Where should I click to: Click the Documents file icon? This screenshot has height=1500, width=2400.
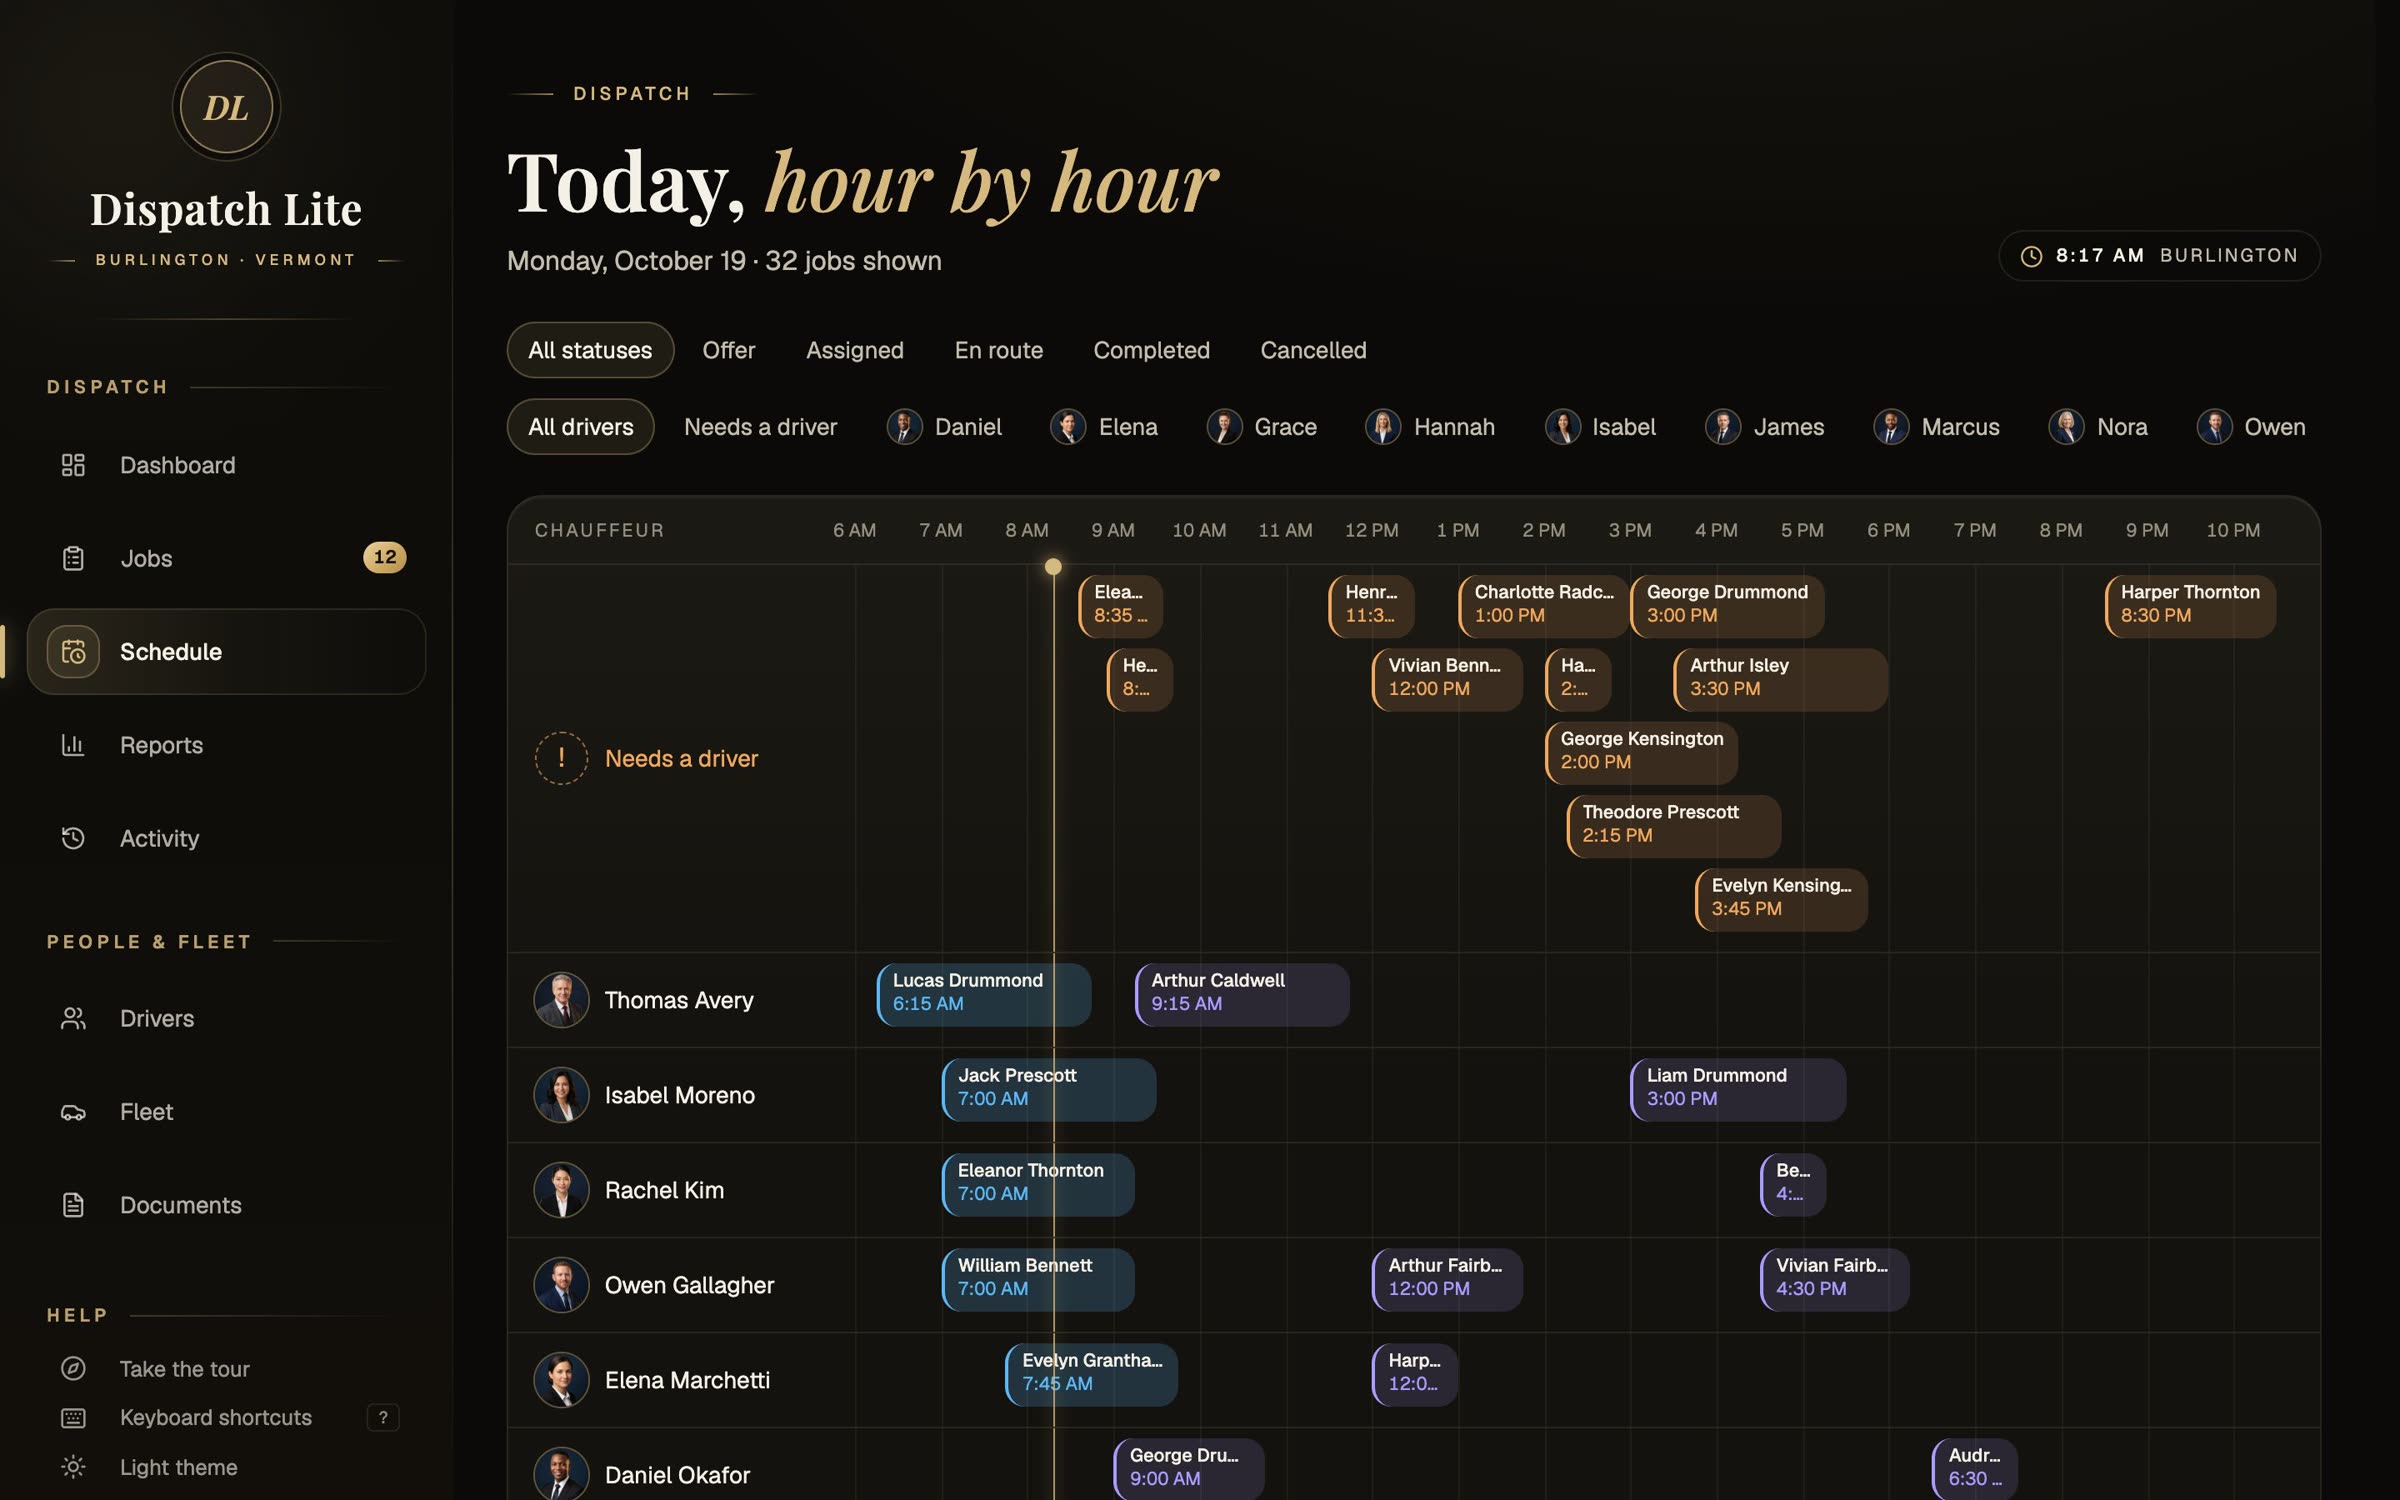73,1205
